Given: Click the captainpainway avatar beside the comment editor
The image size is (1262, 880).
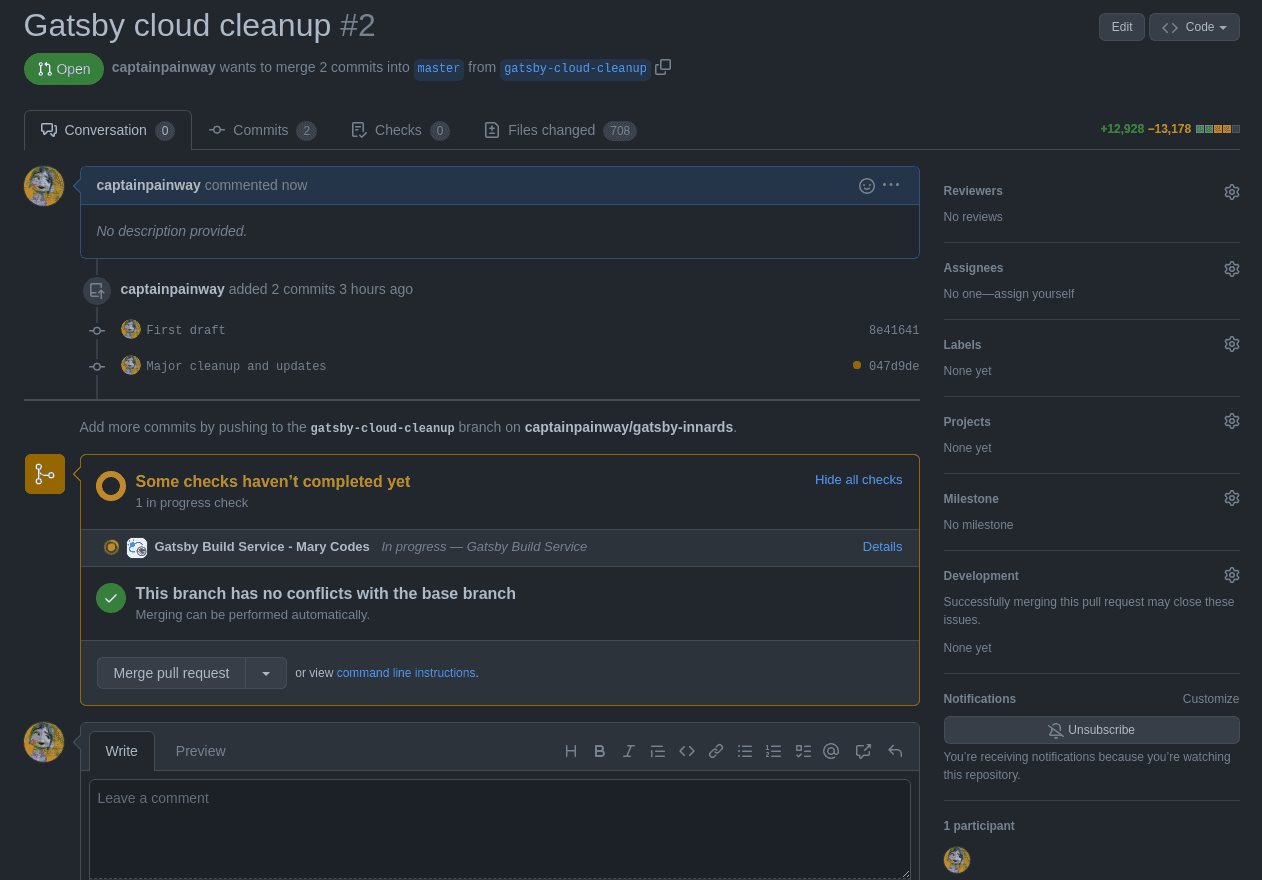Looking at the screenshot, I should pyautogui.click(x=44, y=742).
